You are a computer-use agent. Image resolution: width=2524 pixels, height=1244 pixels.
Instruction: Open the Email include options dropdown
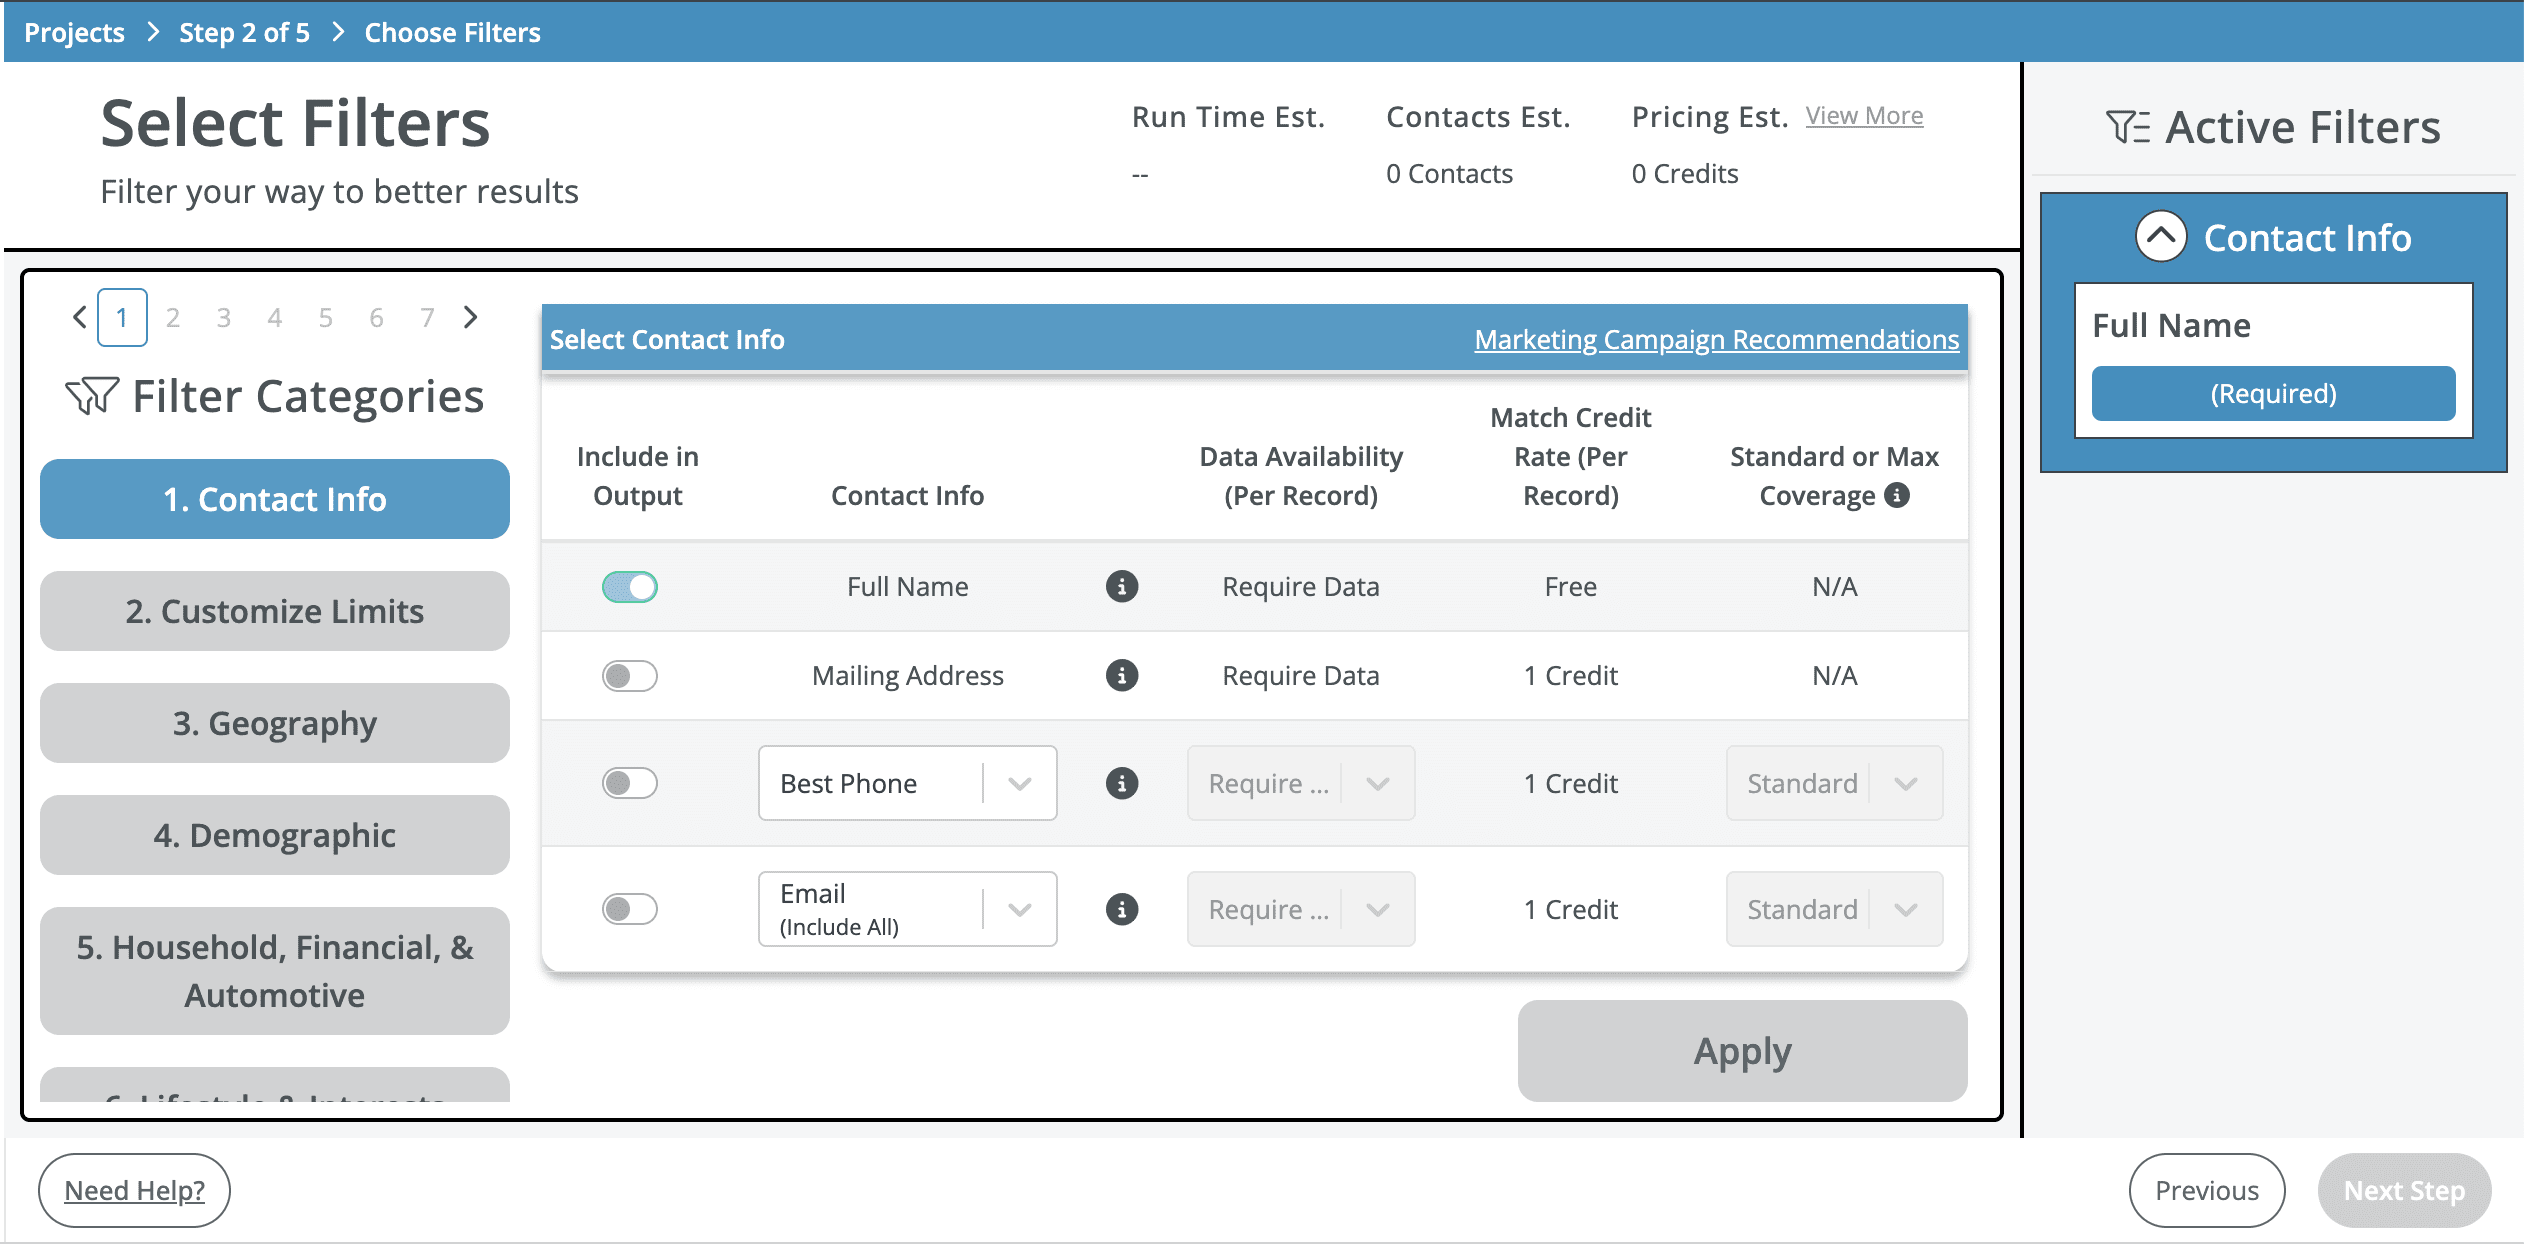pyautogui.click(x=1019, y=909)
